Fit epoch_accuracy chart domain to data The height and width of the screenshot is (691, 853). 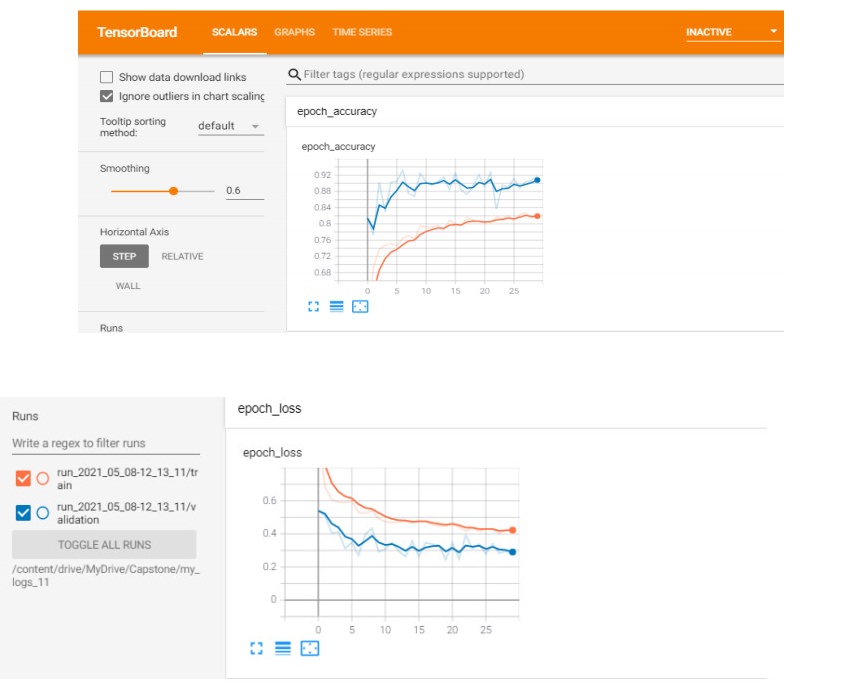pyautogui.click(x=361, y=306)
